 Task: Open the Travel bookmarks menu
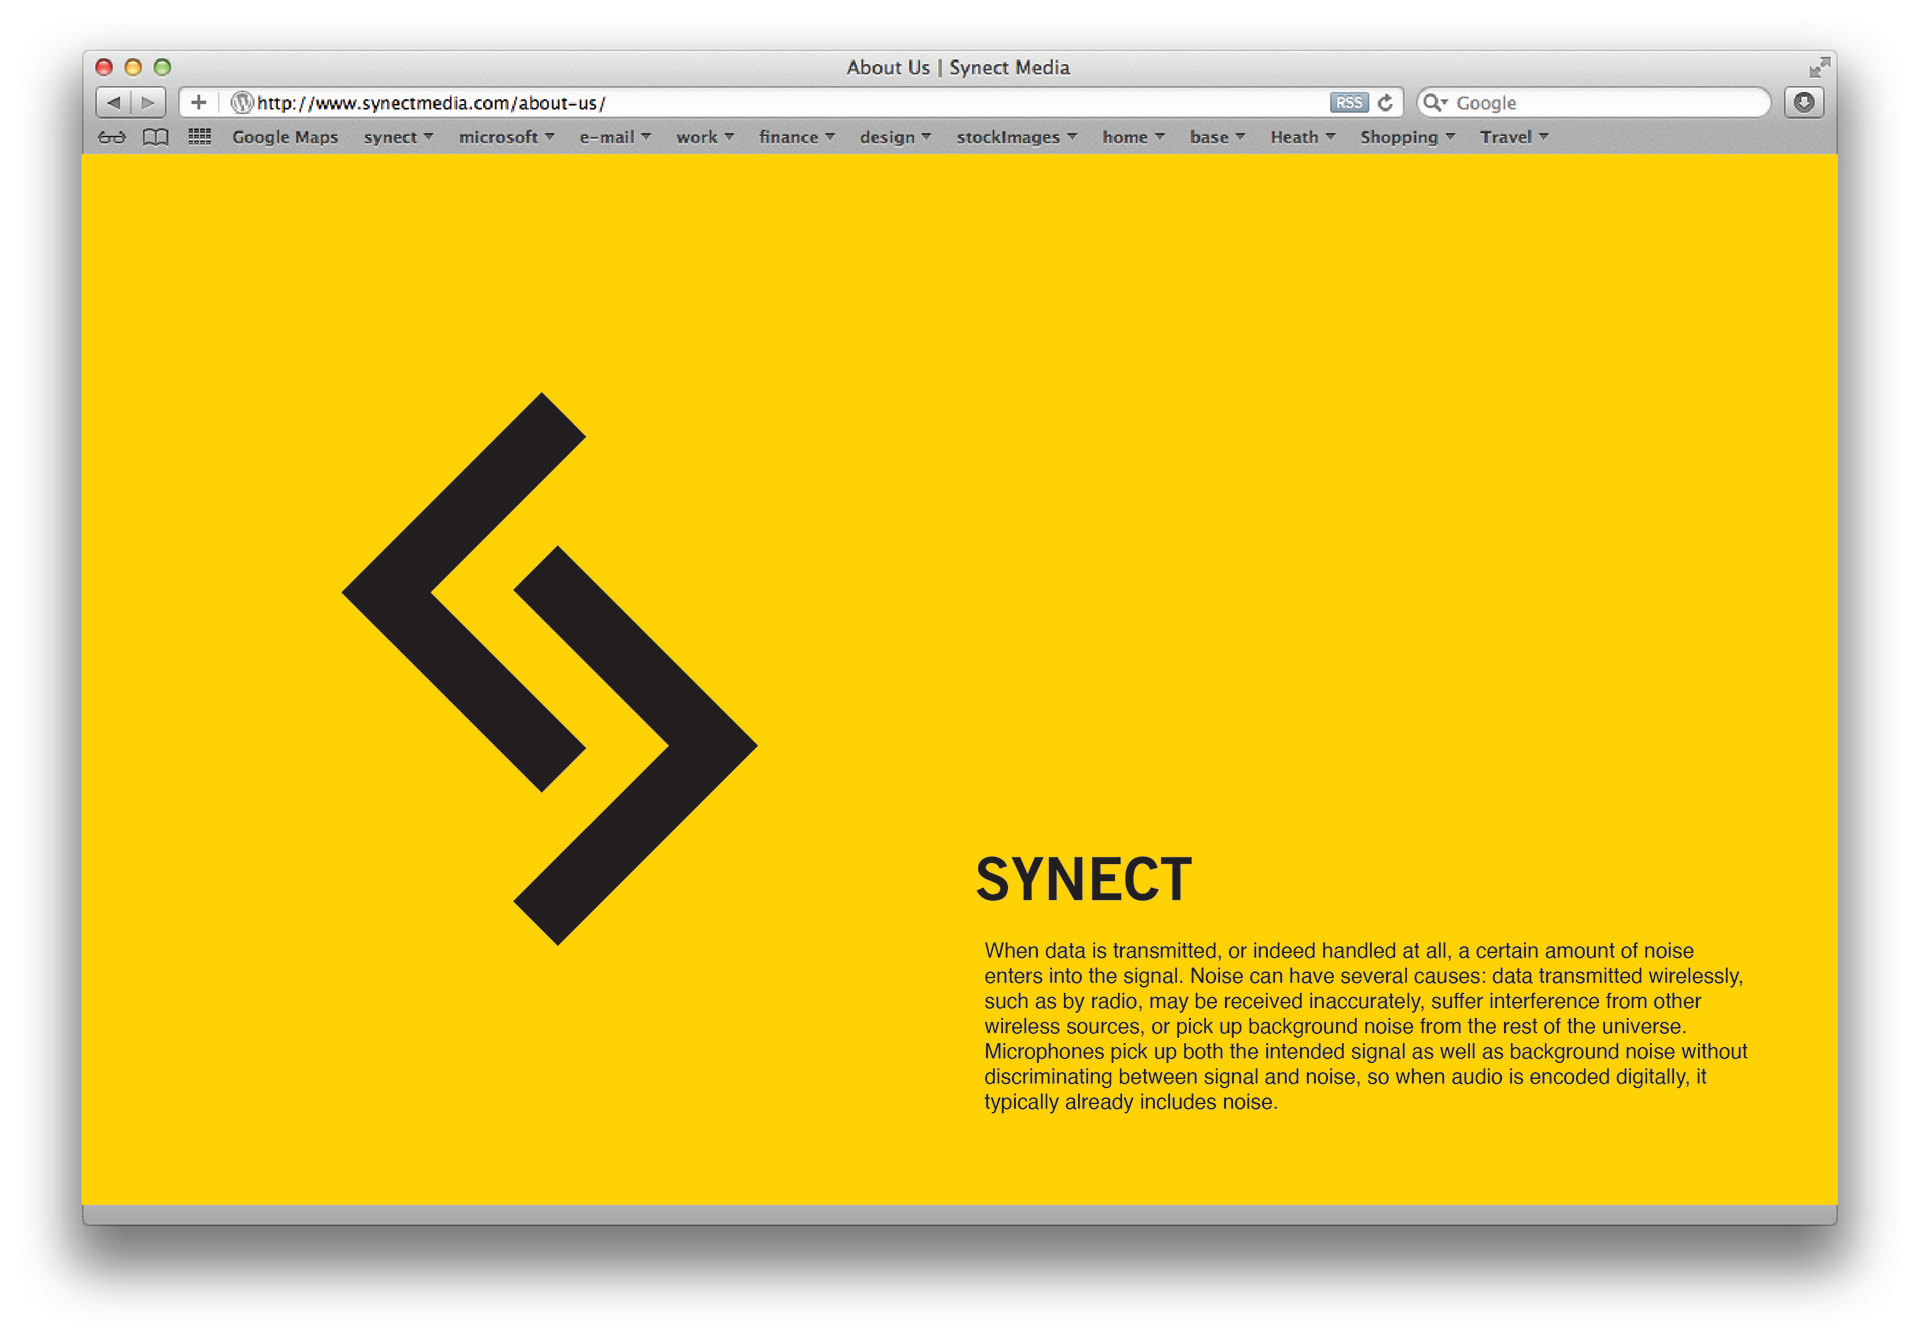click(x=1514, y=137)
